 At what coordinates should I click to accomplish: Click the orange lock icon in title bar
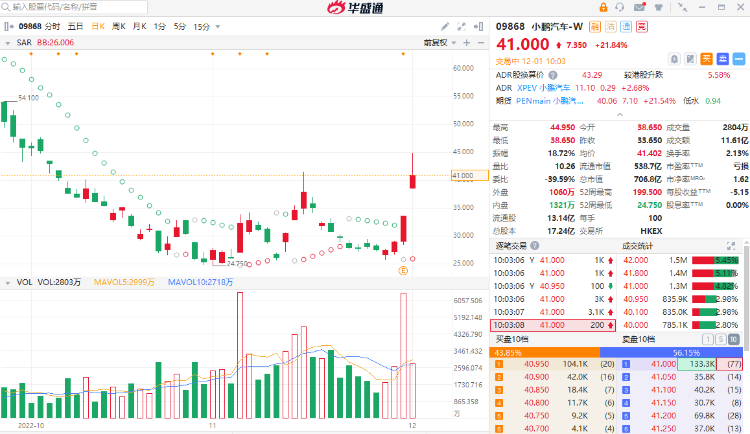click(603, 7)
